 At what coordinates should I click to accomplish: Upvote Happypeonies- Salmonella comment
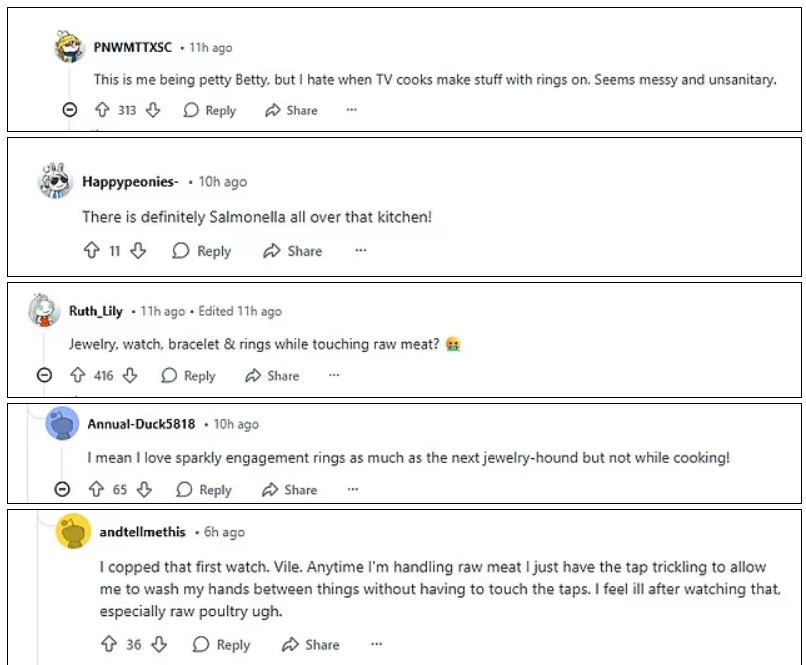click(x=94, y=251)
